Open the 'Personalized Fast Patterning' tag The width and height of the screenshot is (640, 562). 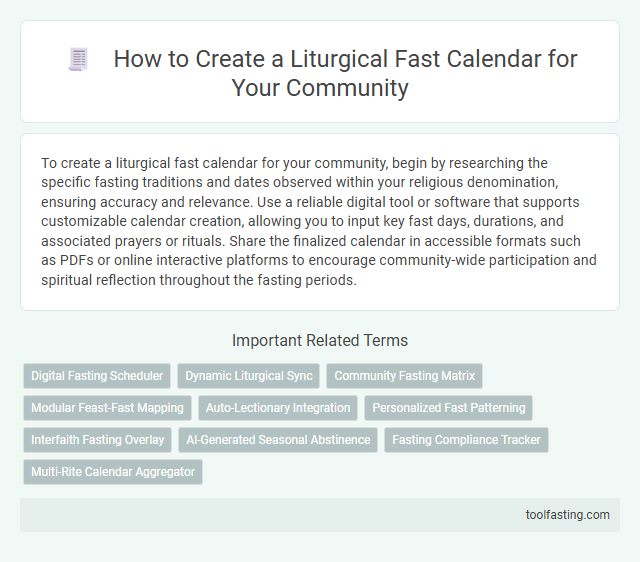pos(448,408)
